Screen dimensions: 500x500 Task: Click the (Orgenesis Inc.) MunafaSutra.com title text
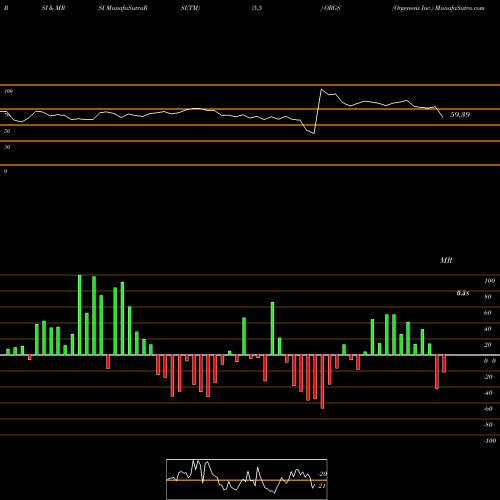(438, 8)
